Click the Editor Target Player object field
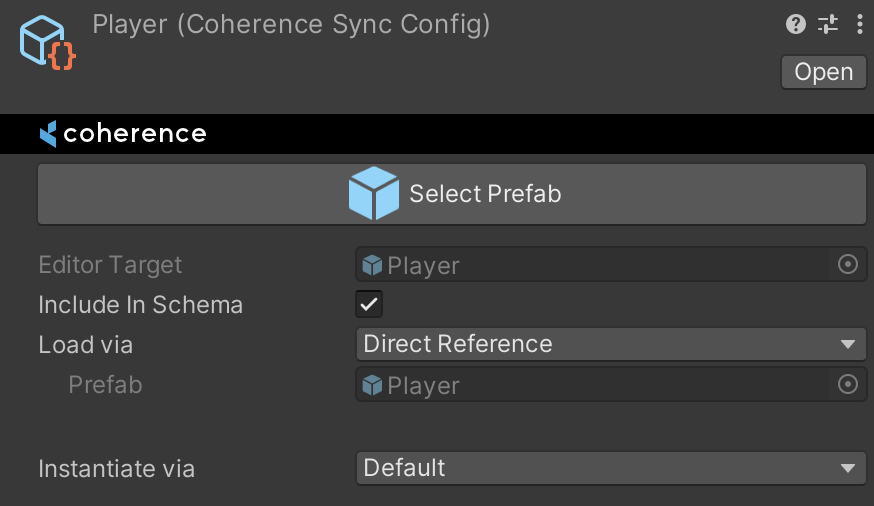Image resolution: width=874 pixels, height=506 pixels. (595, 265)
